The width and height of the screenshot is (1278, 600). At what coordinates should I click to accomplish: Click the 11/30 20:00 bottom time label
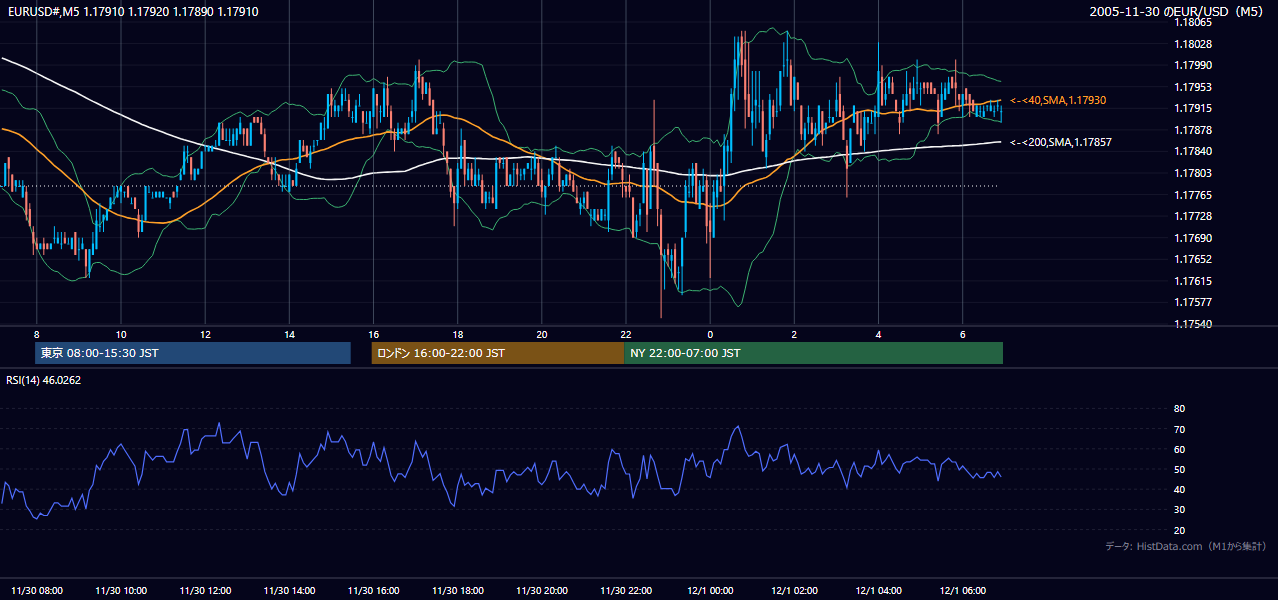pos(542,591)
